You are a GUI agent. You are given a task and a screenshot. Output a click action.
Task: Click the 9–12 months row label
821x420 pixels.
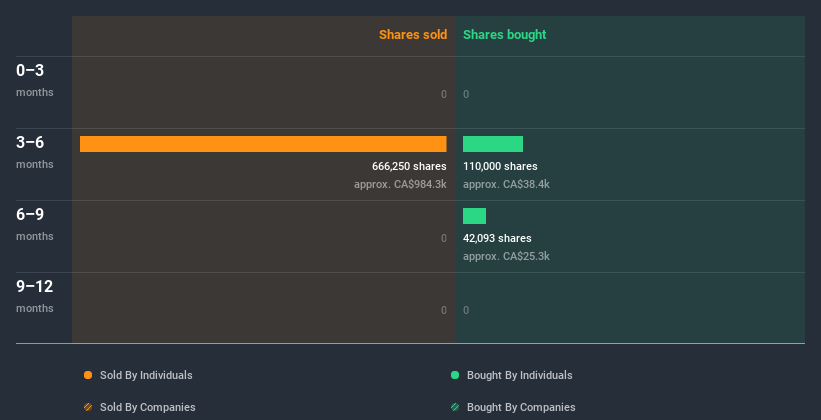click(35, 296)
